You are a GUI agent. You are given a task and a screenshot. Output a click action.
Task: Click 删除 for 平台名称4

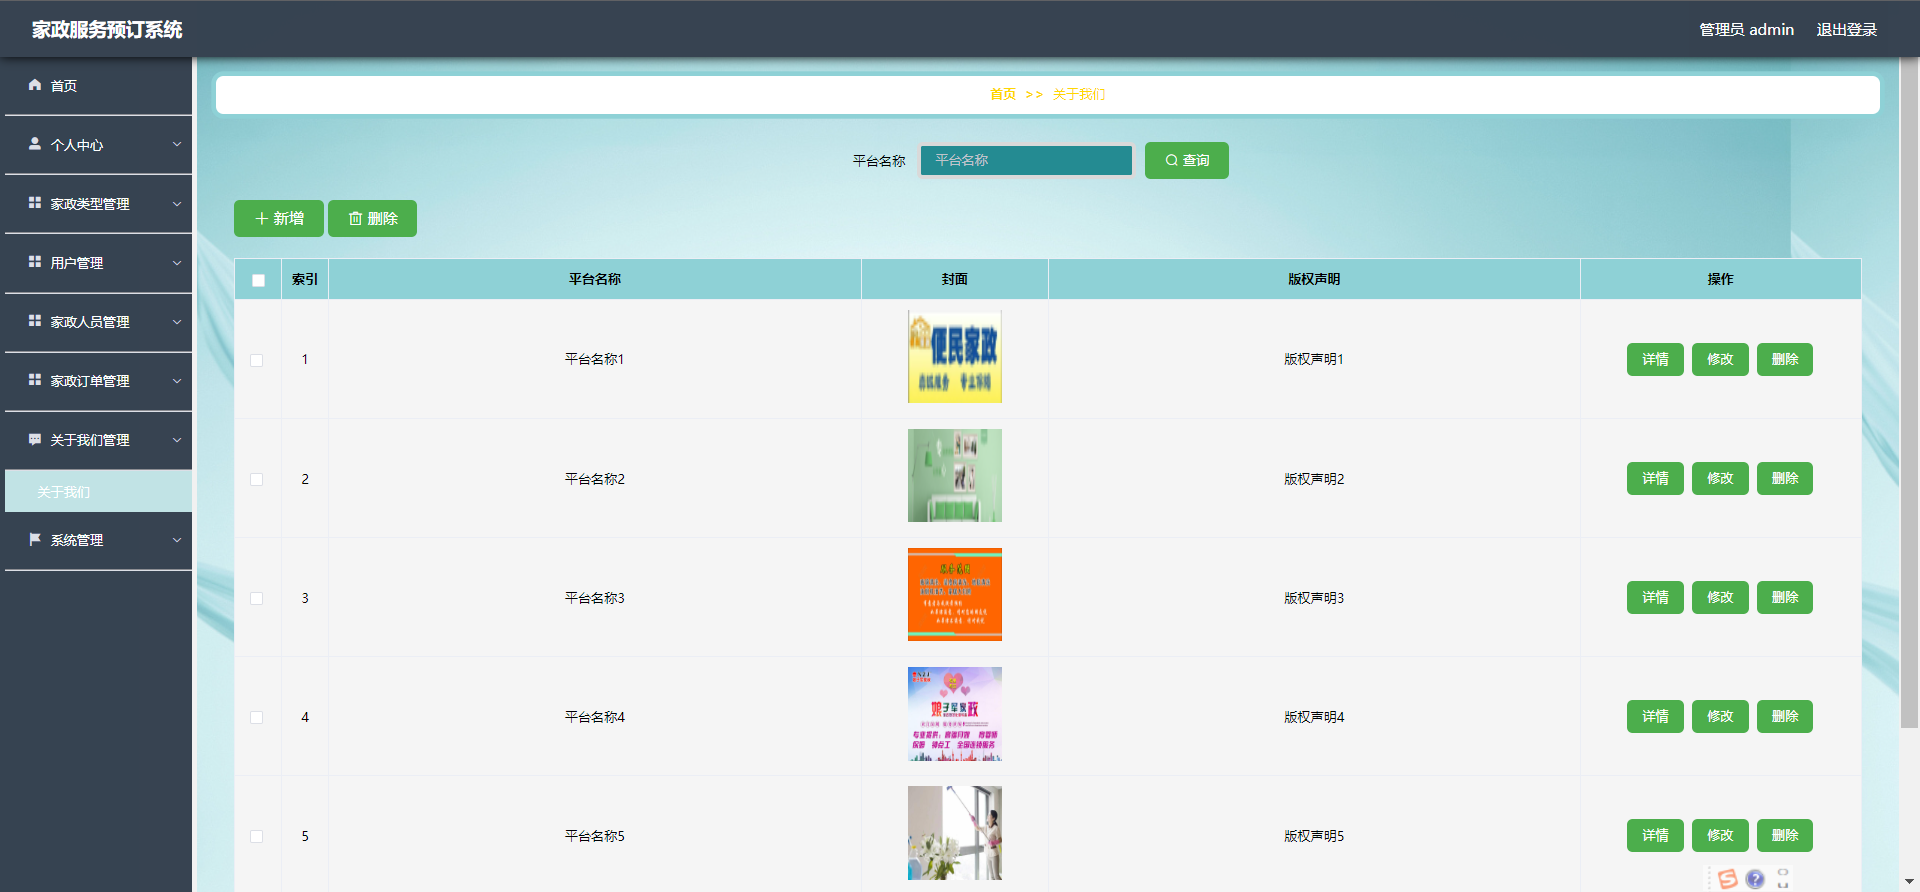tap(1785, 716)
